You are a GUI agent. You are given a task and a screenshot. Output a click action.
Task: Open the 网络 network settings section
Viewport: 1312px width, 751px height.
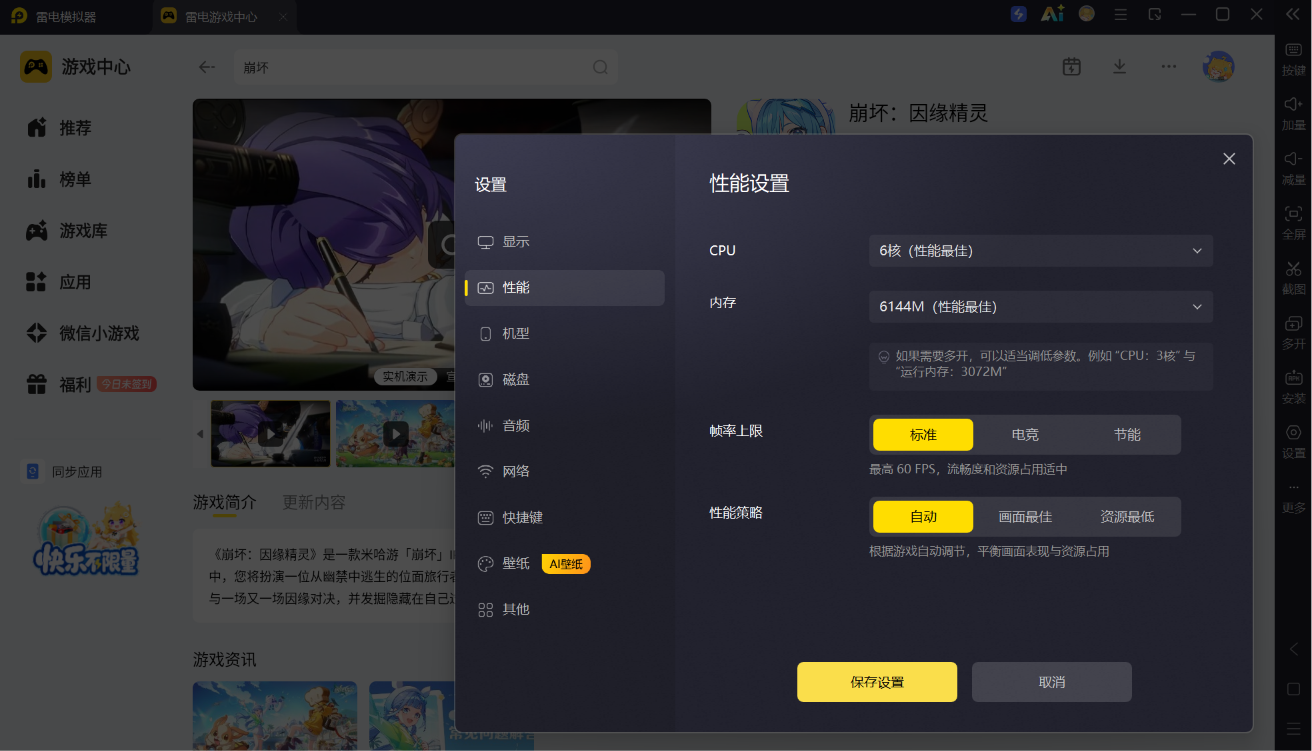[565, 472]
